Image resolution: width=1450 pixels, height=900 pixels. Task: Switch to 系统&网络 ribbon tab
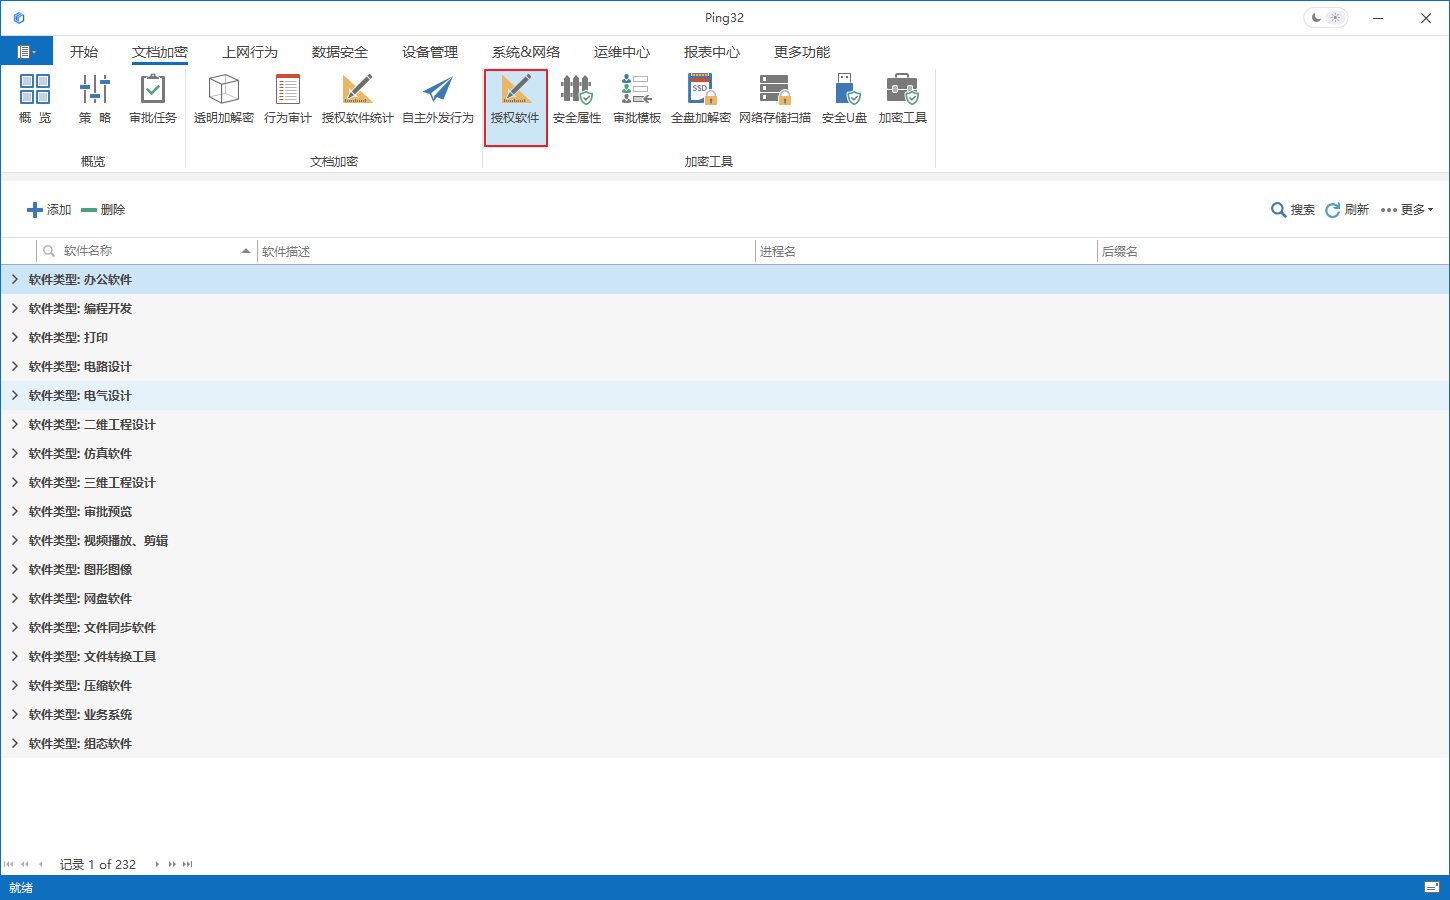point(526,52)
